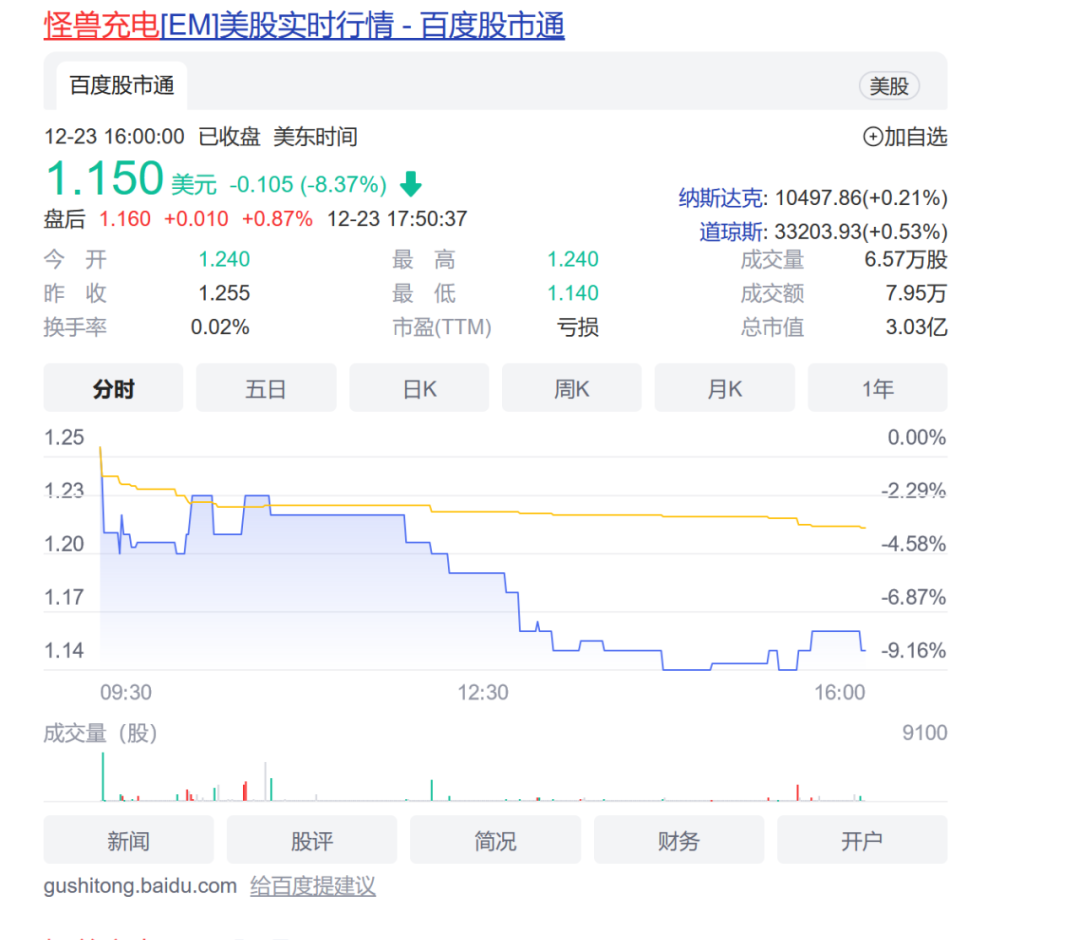Click the green down arrow icon
Image resolution: width=1080 pixels, height=940 pixels.
411,184
